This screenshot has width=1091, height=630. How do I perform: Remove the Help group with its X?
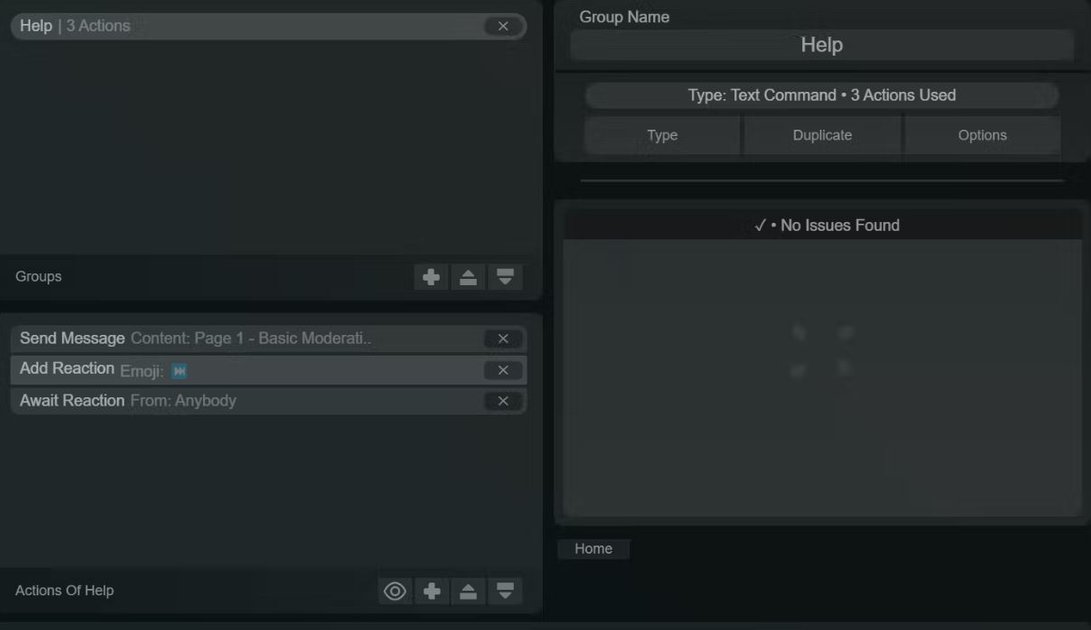tap(503, 26)
